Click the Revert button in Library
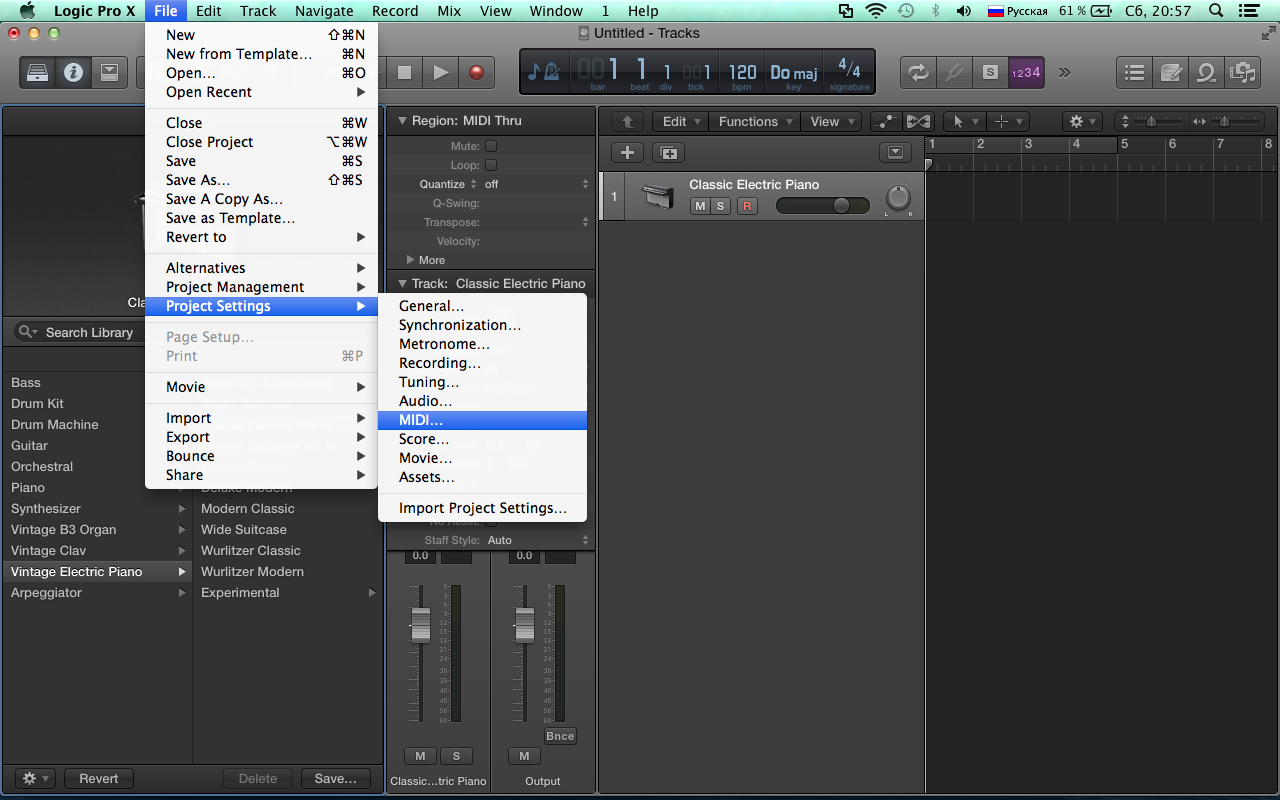The image size is (1280, 800). tap(99, 778)
